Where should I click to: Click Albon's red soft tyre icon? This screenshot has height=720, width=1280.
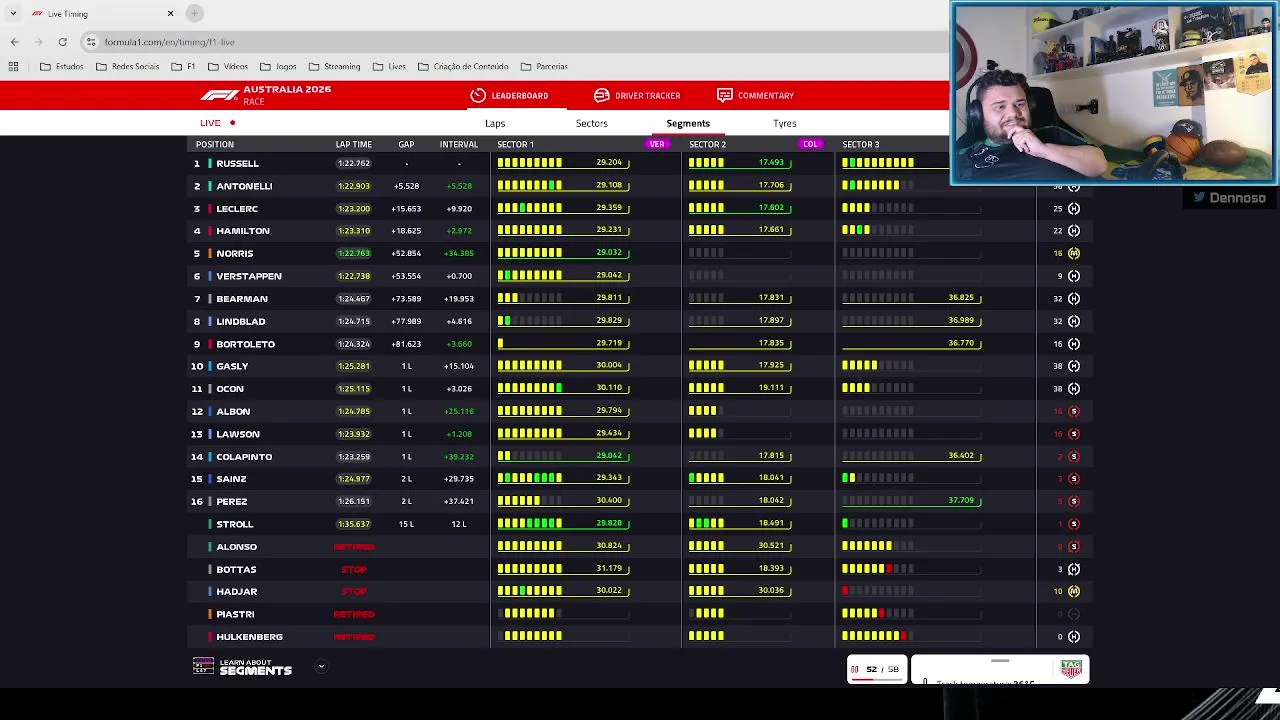1073,411
